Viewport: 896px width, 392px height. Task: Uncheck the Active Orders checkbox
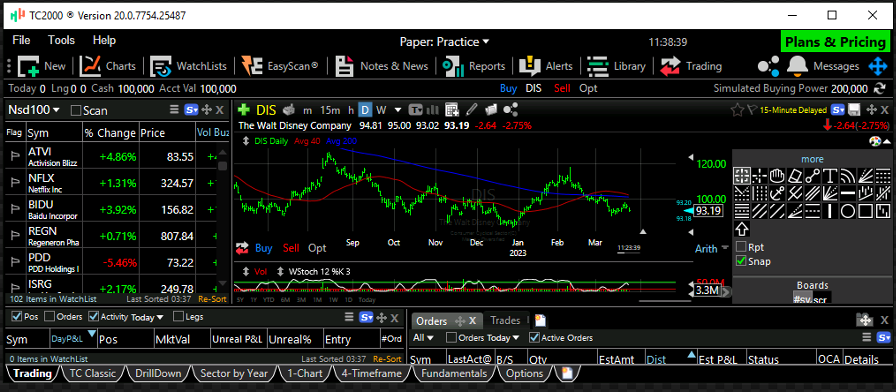[x=534, y=338]
